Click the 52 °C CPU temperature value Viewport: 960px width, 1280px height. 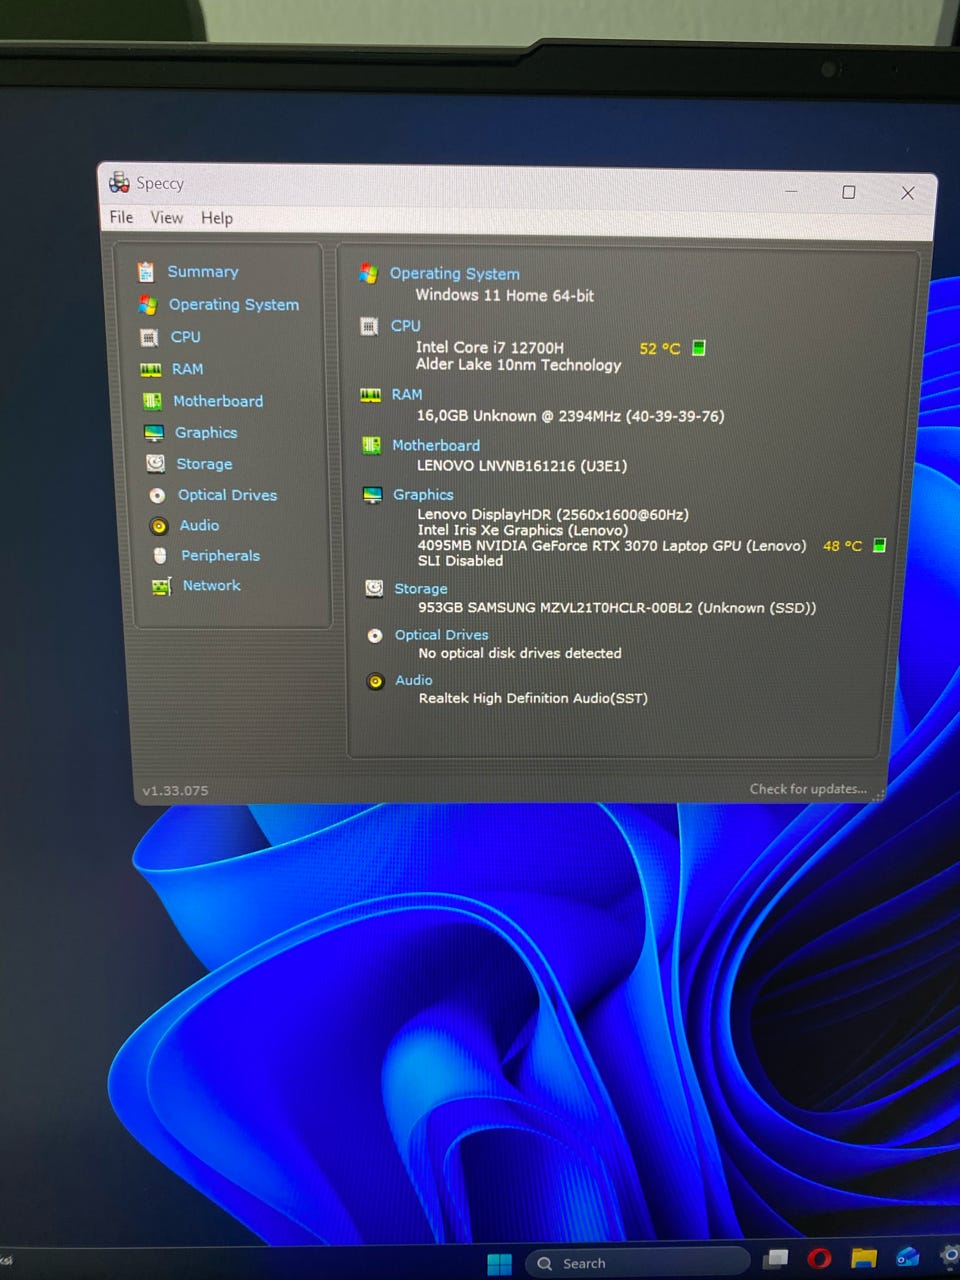coord(660,349)
